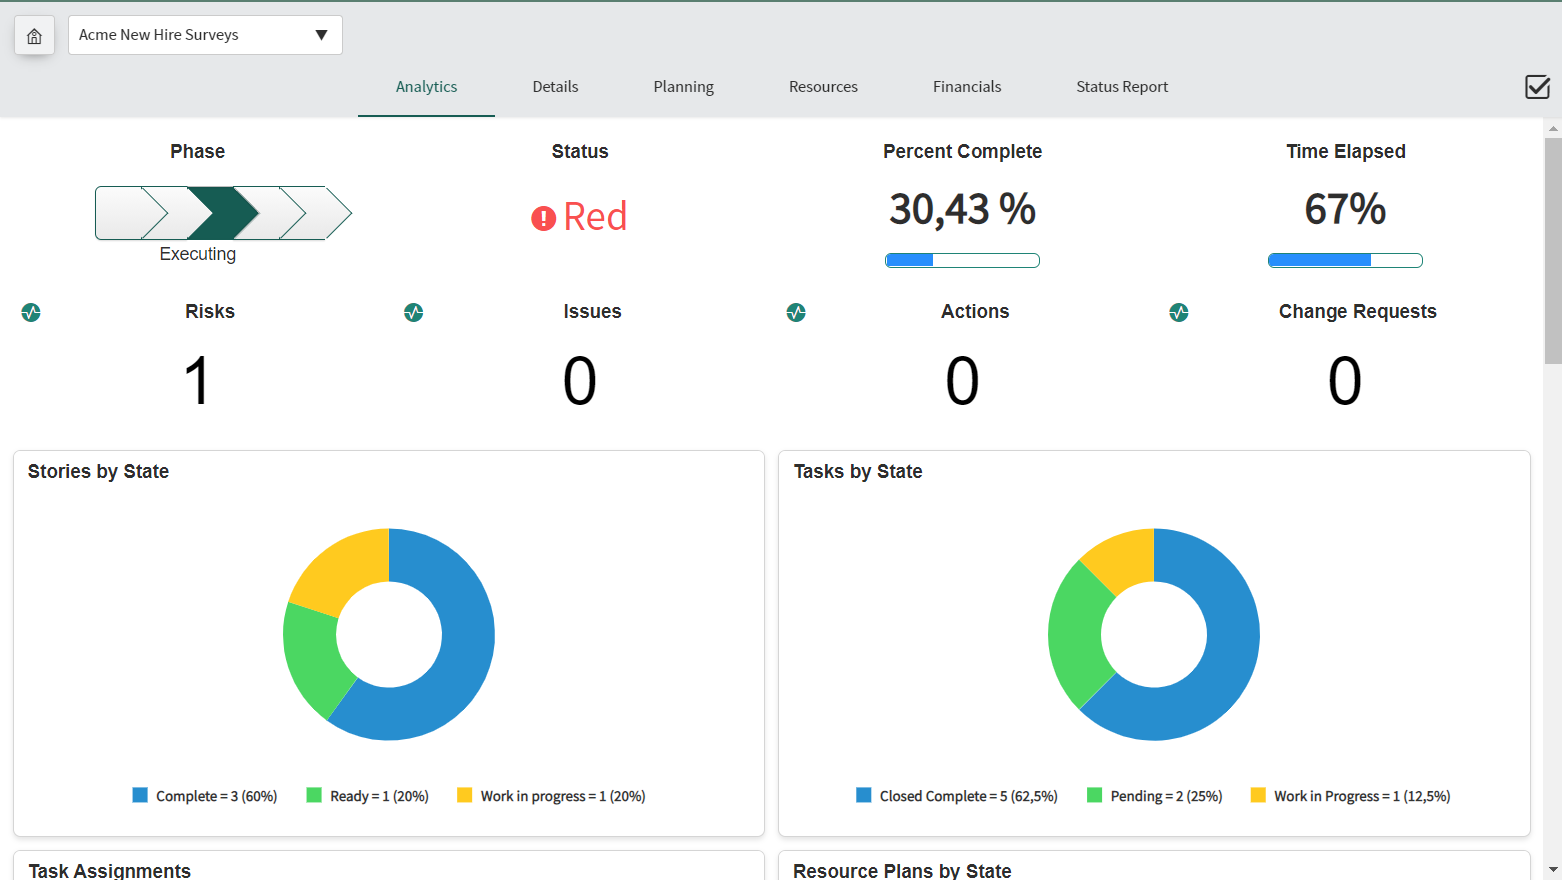Click the pulse icon beside Change Requests

[1179, 313]
